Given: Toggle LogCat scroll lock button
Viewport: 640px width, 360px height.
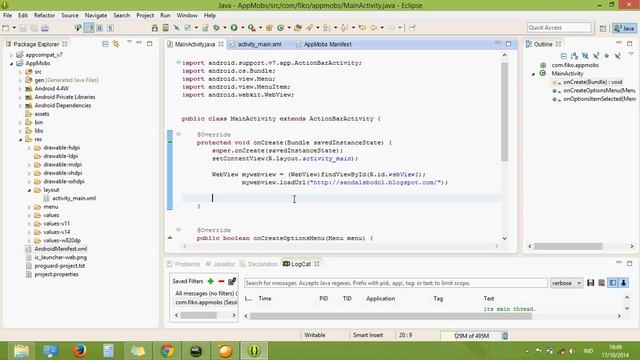Looking at the screenshot, I should [x=624, y=283].
